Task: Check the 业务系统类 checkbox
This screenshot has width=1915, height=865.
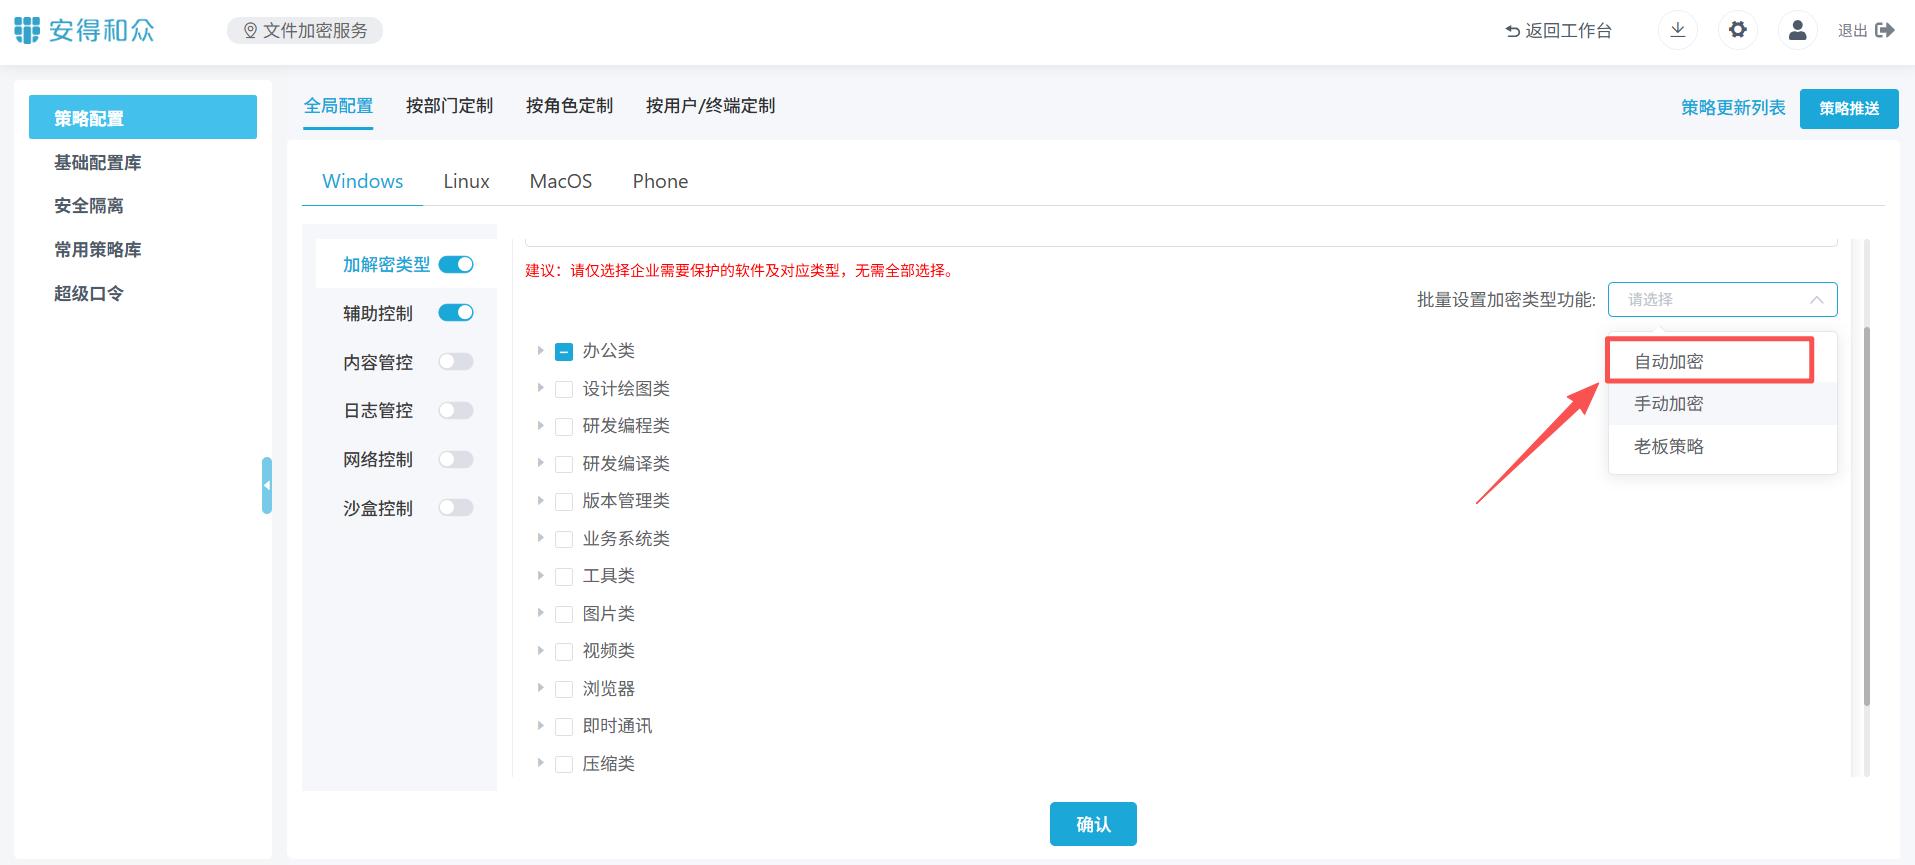Action: (x=564, y=539)
